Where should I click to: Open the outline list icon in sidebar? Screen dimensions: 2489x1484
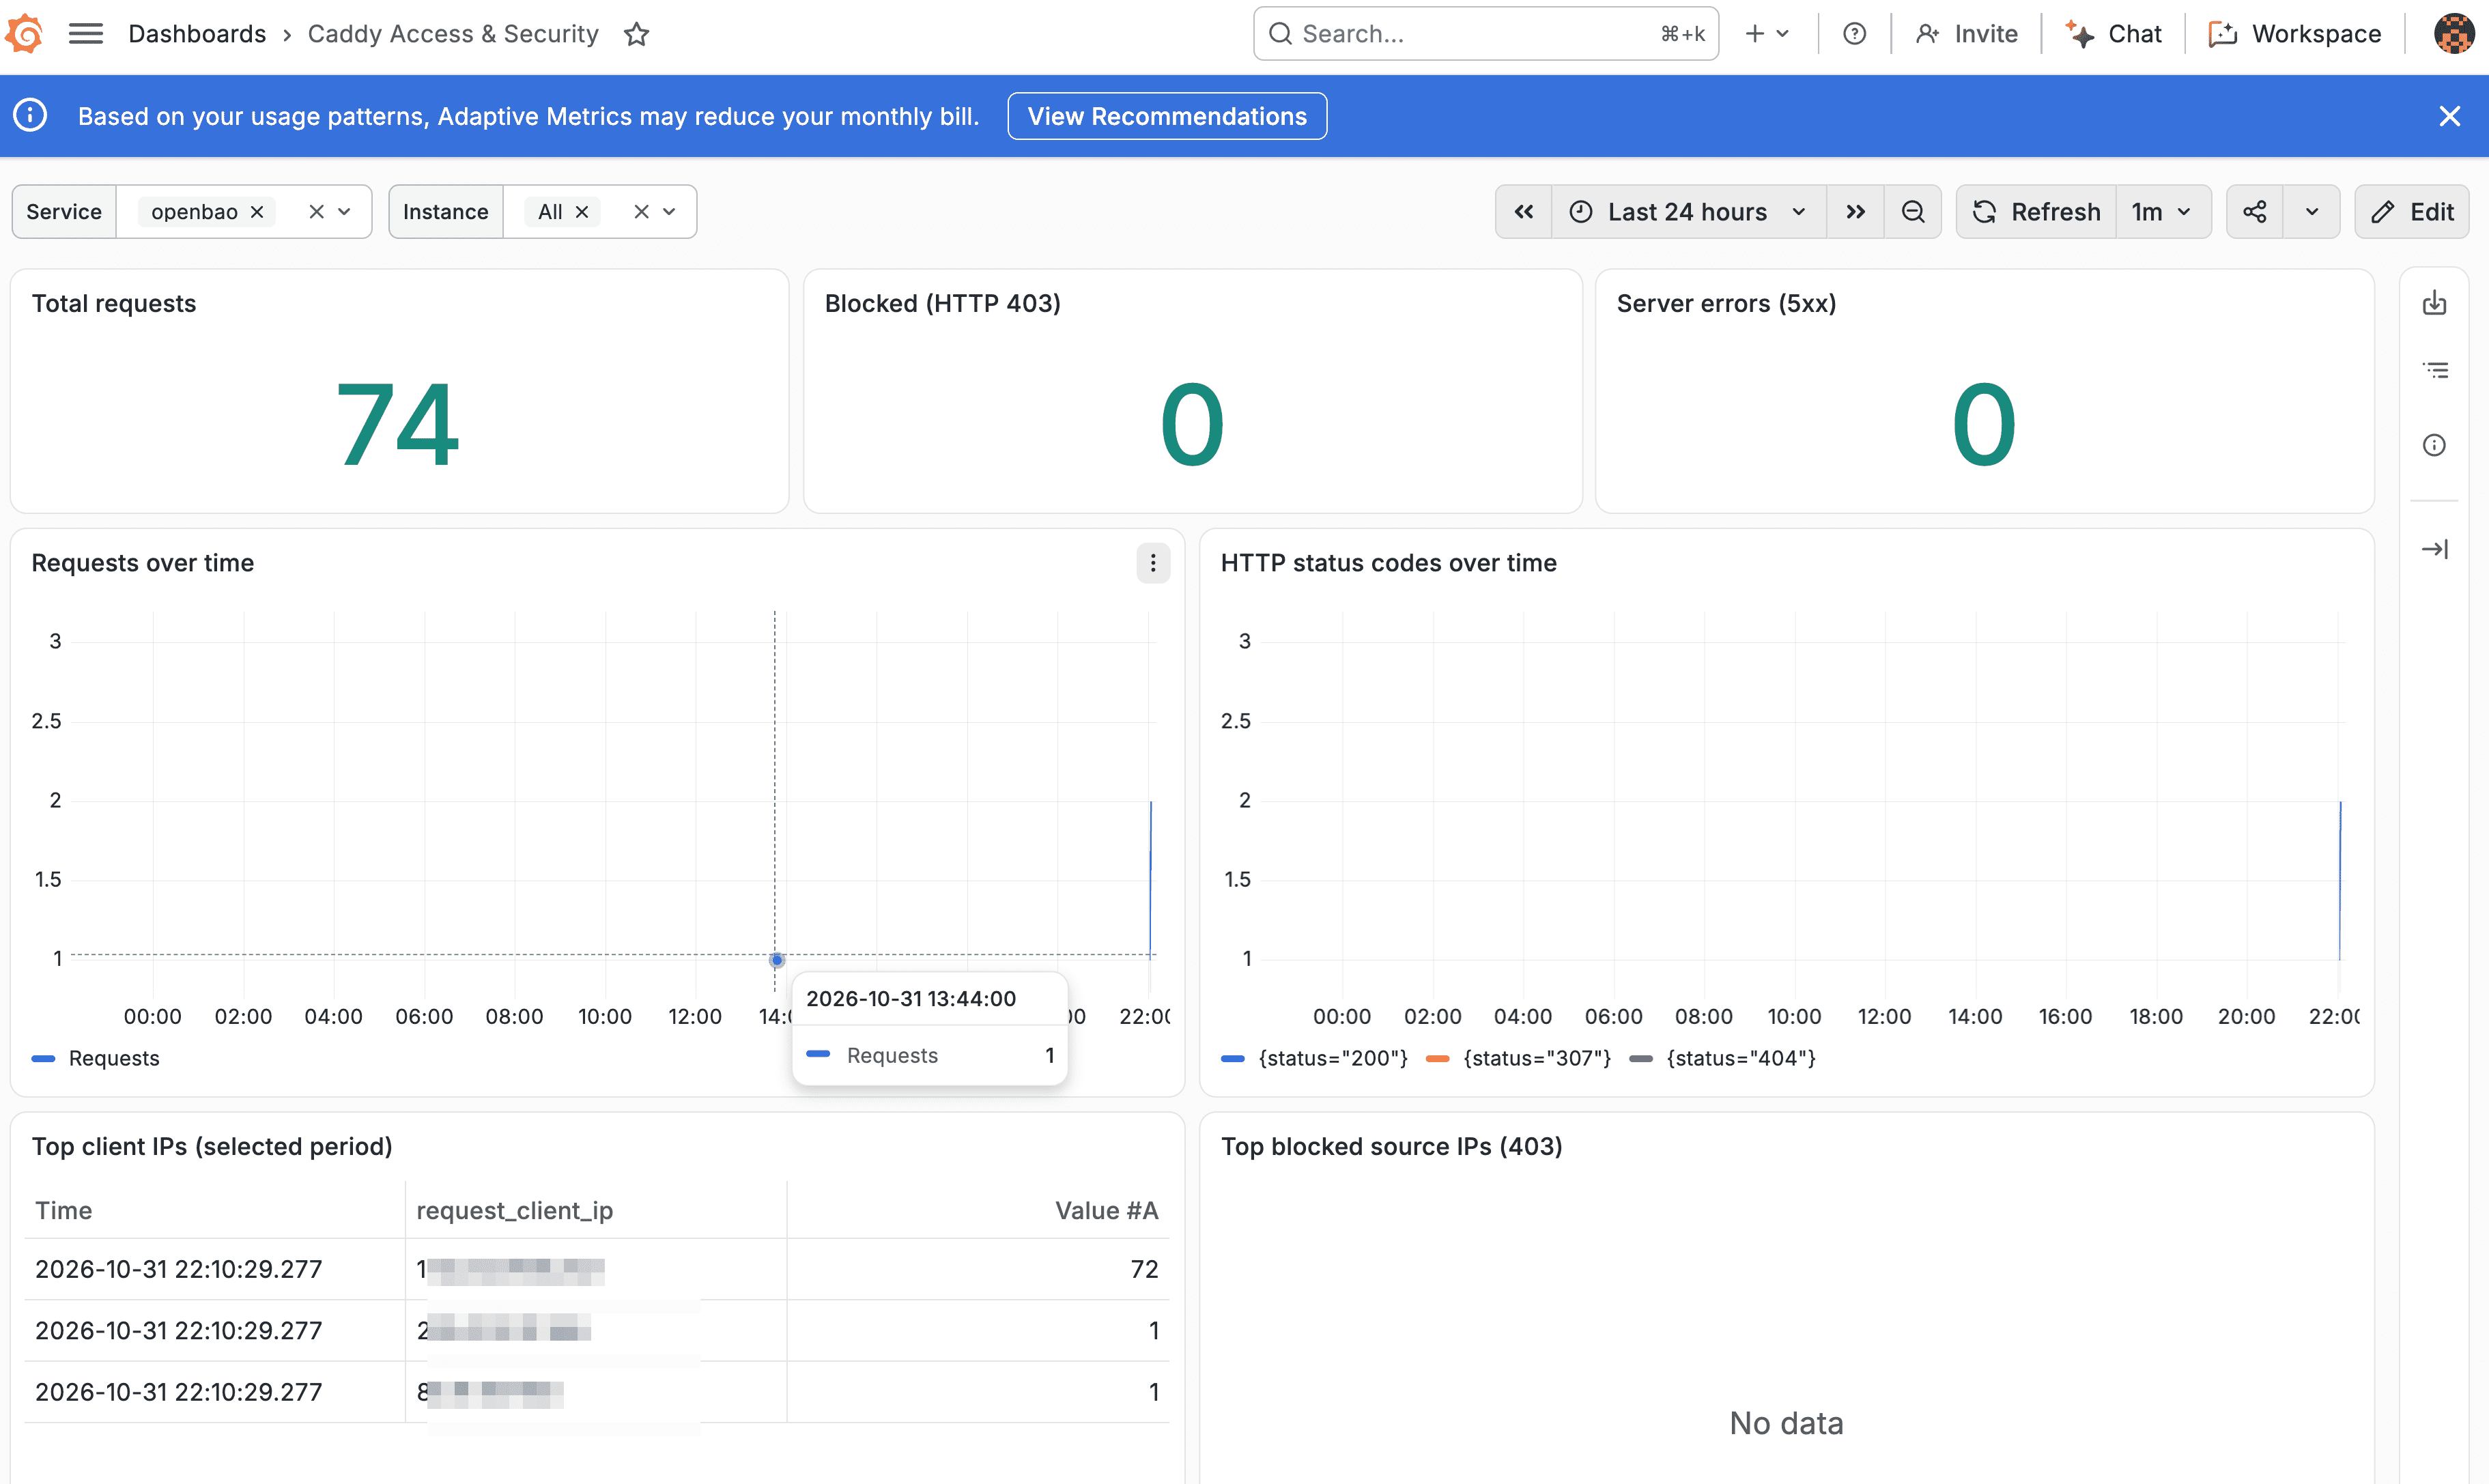pyautogui.click(x=2434, y=371)
